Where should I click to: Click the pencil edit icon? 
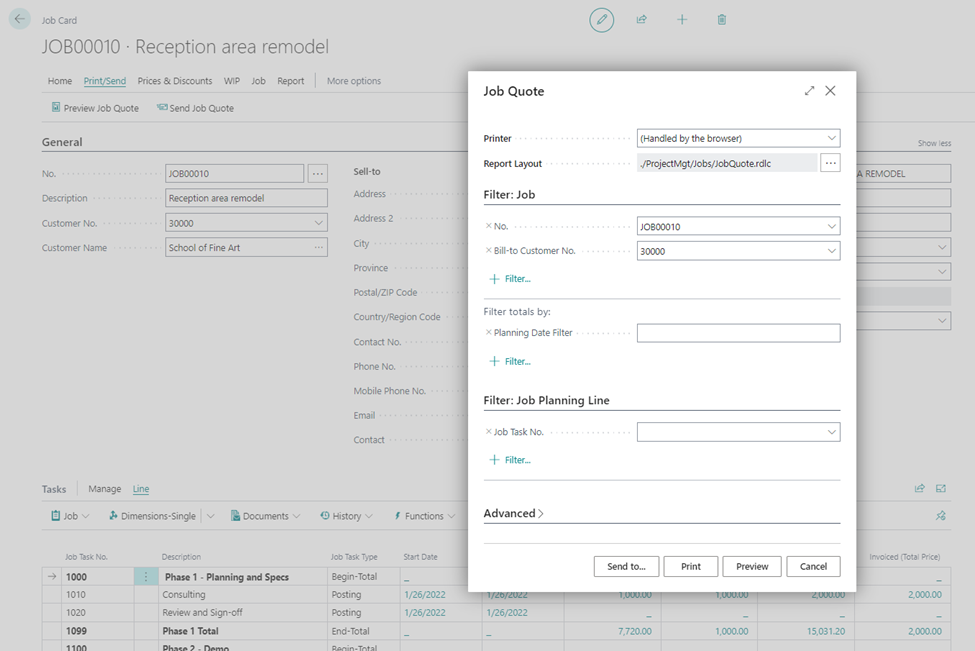click(601, 19)
